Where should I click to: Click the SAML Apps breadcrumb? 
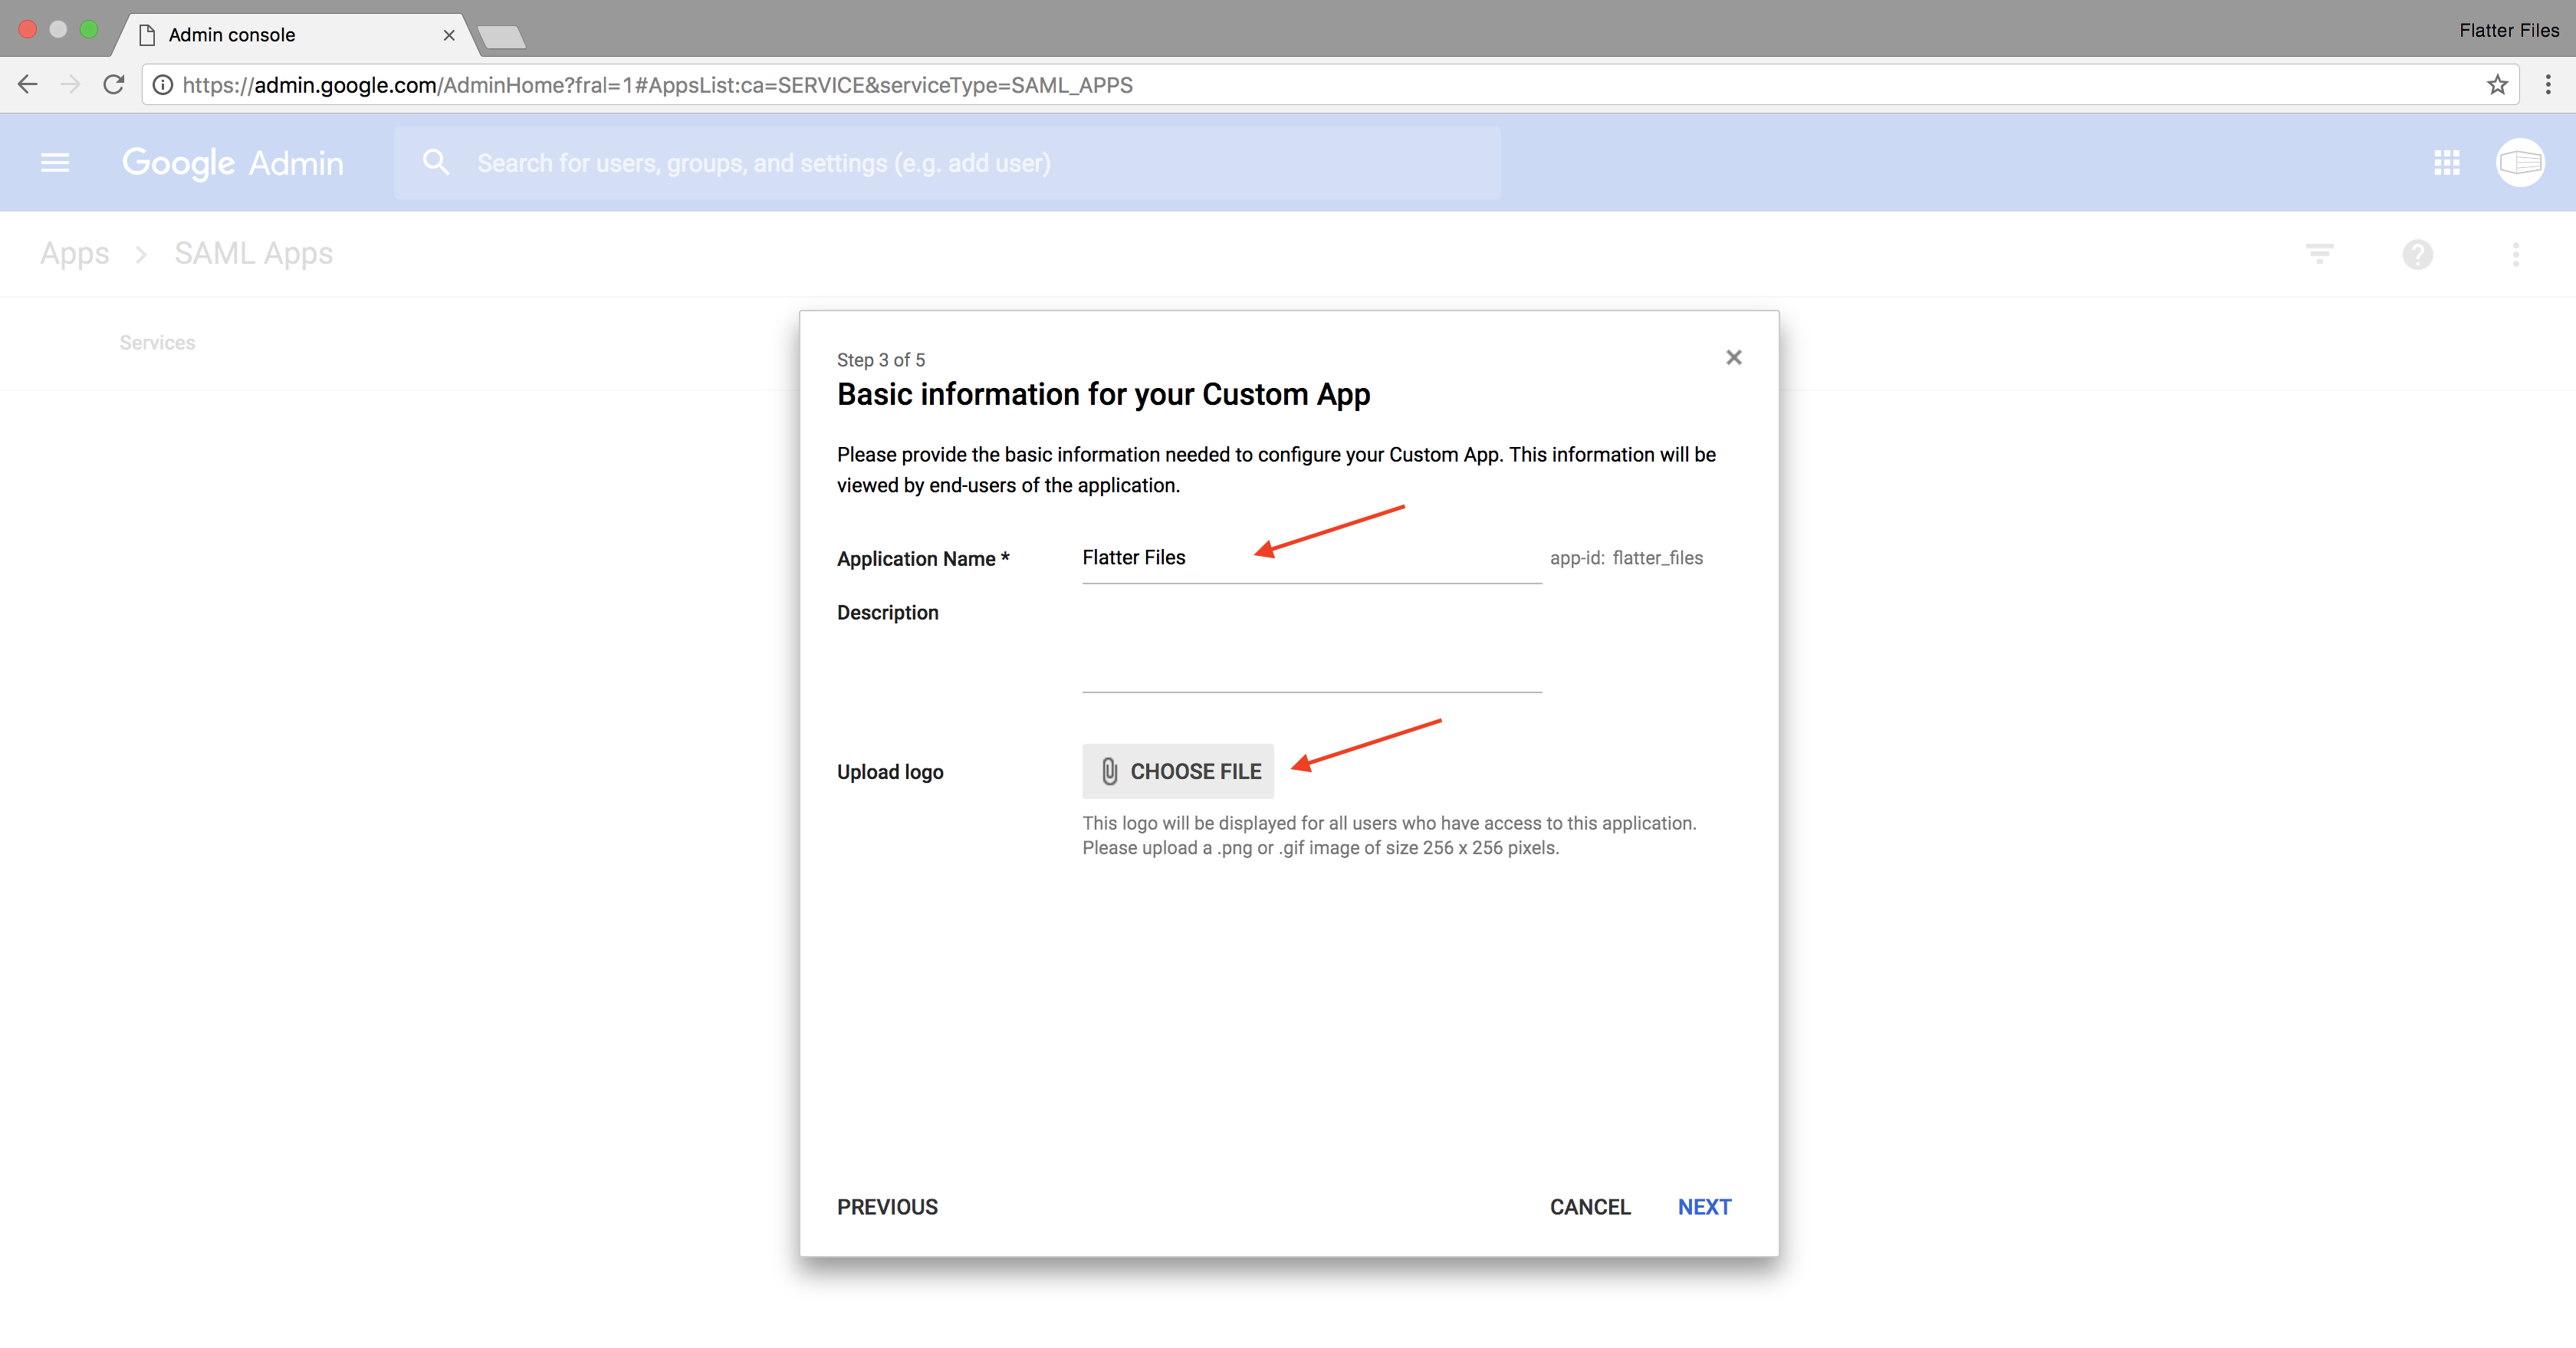[x=253, y=254]
